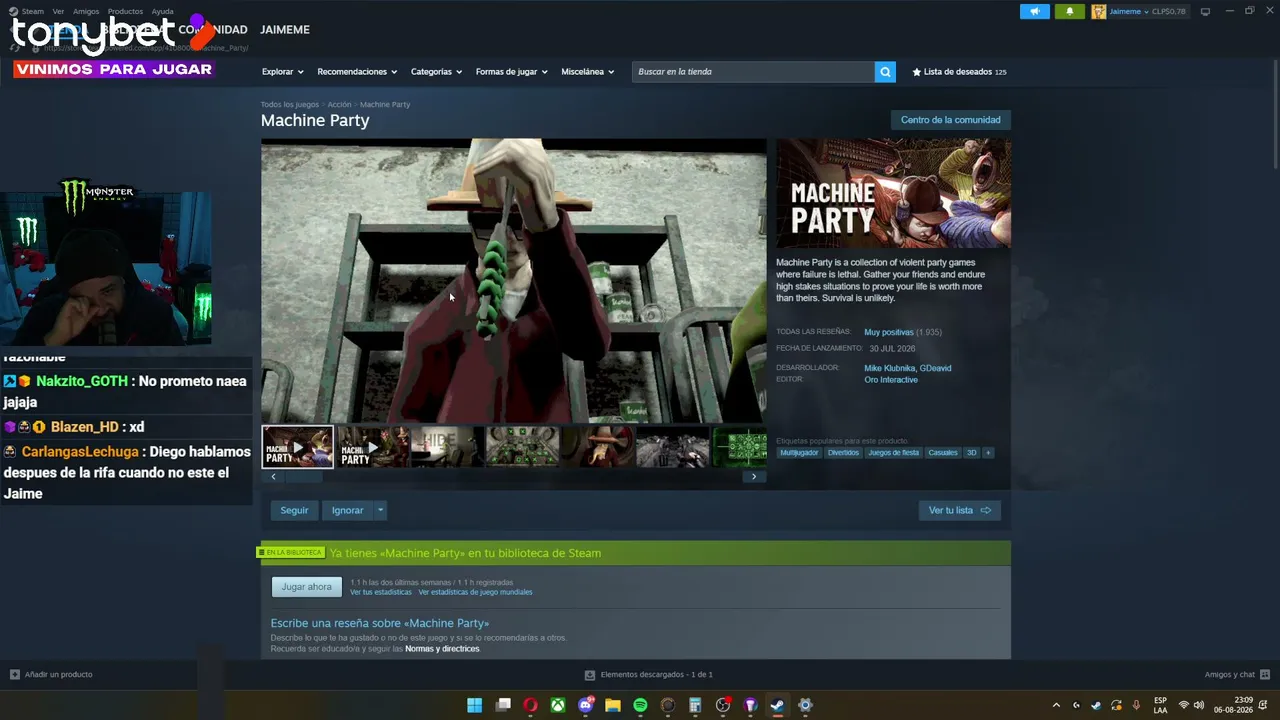Select the HIDE screenshot thumbnail
1280x720 pixels.
point(447,447)
